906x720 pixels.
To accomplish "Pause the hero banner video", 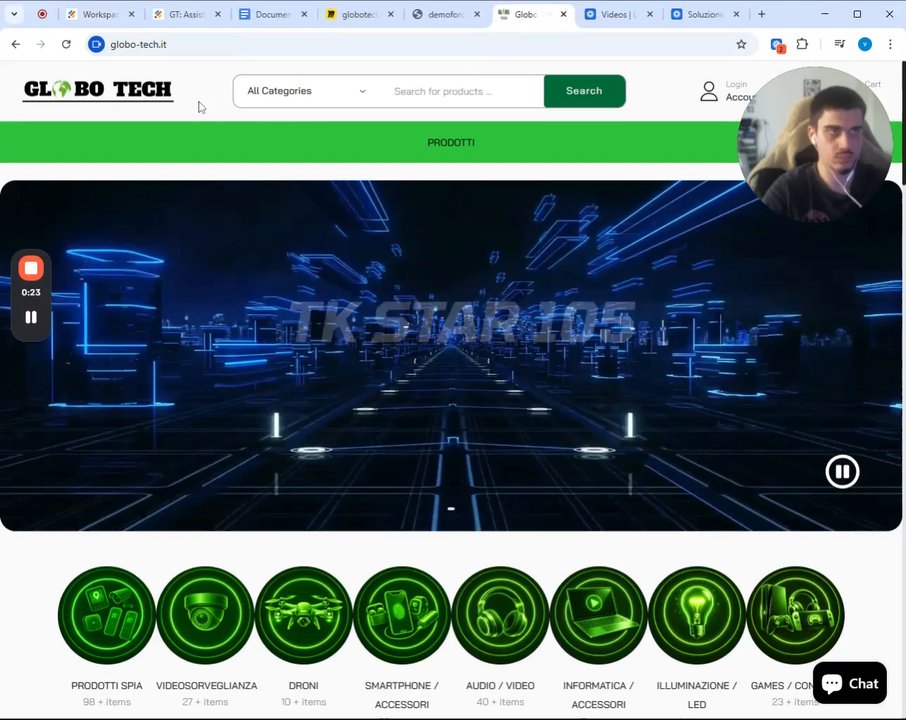I will (x=842, y=472).
